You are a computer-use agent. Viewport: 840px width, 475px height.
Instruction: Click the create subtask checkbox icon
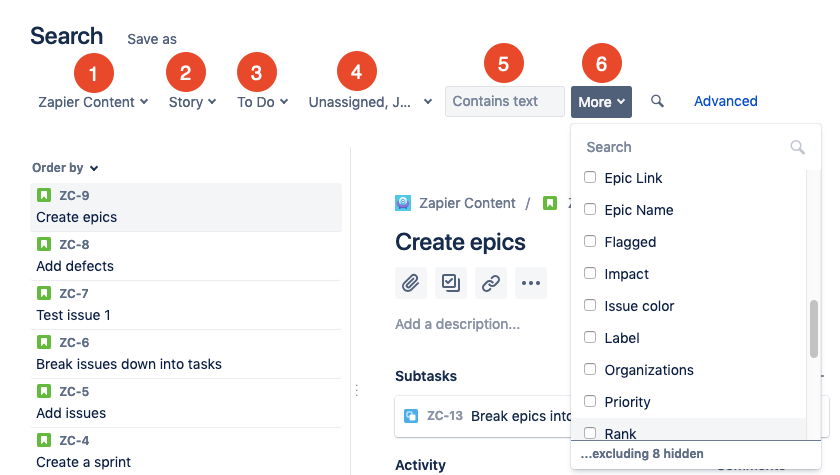tap(451, 283)
